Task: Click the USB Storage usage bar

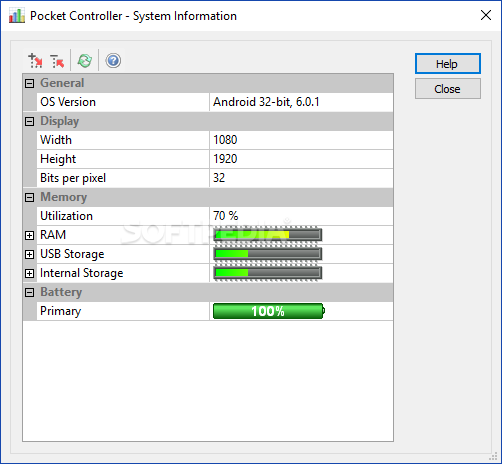Action: click(x=268, y=254)
